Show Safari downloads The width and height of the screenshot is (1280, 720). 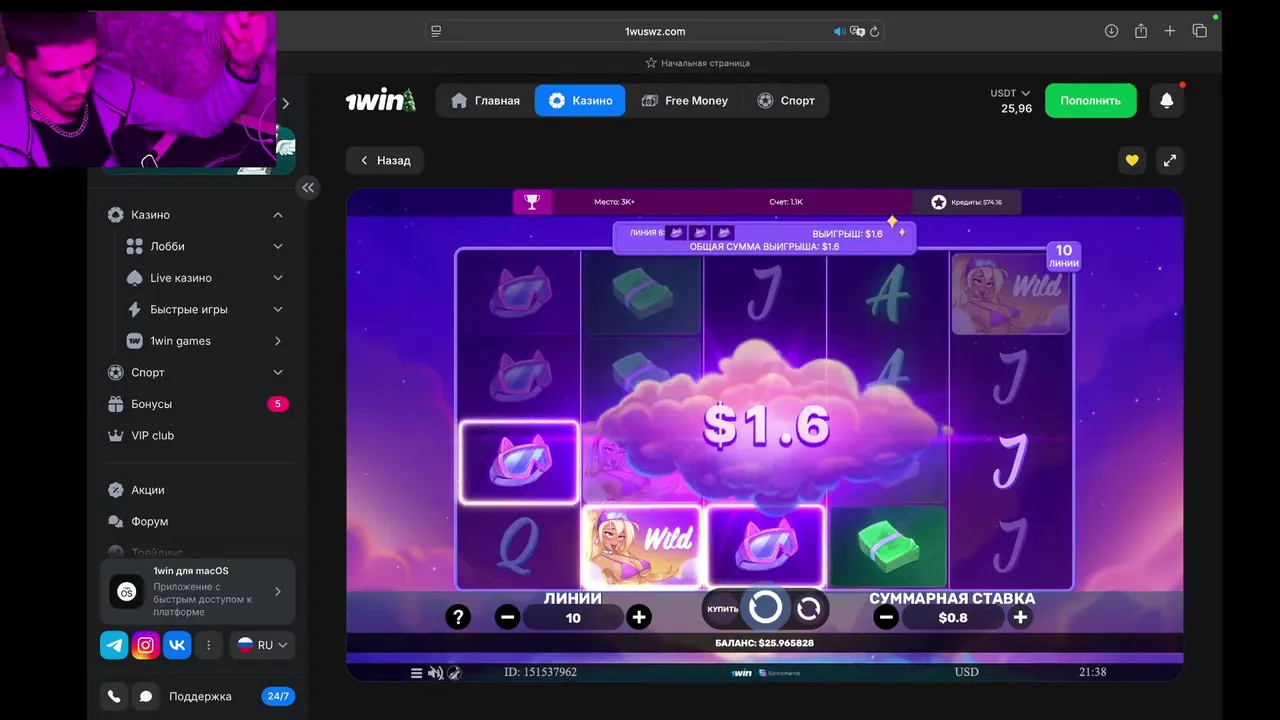coord(1111,31)
